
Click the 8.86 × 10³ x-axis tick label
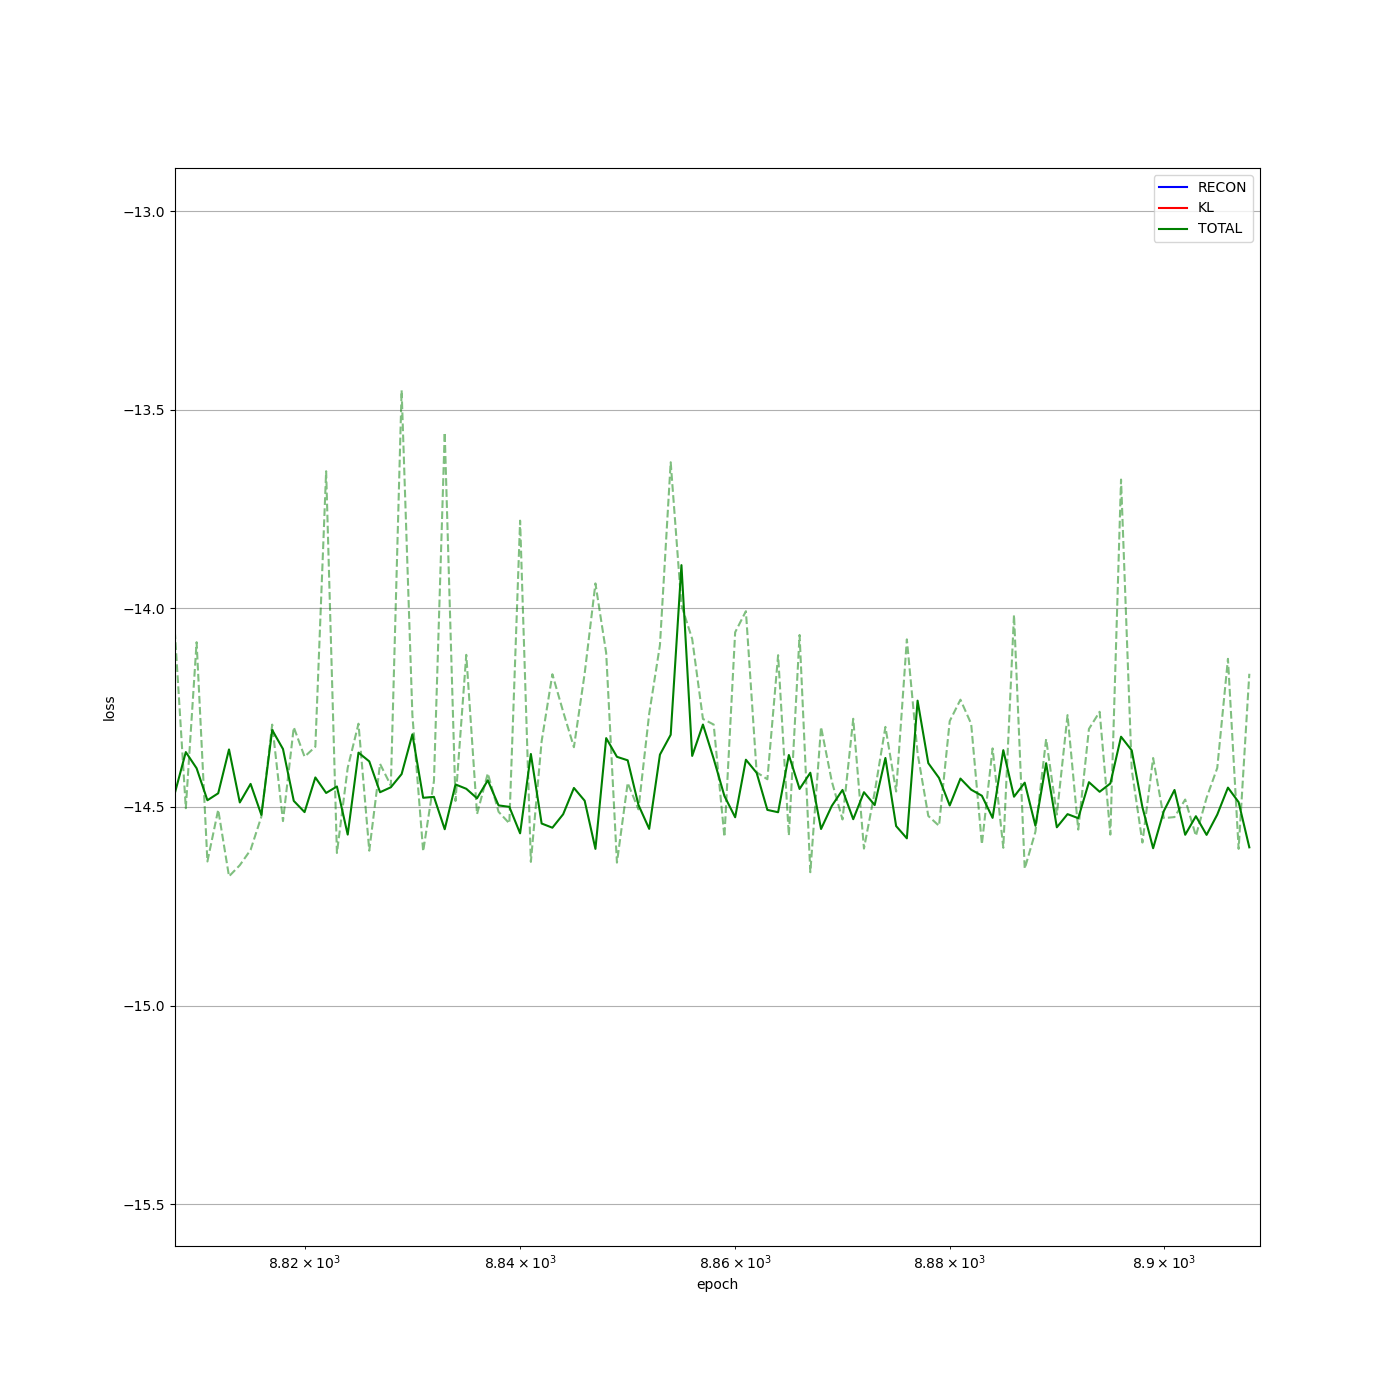click(x=735, y=1262)
